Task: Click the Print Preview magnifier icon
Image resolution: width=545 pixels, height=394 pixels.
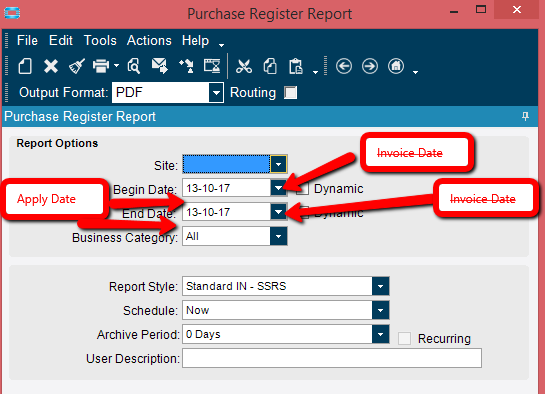Action: pyautogui.click(x=134, y=66)
